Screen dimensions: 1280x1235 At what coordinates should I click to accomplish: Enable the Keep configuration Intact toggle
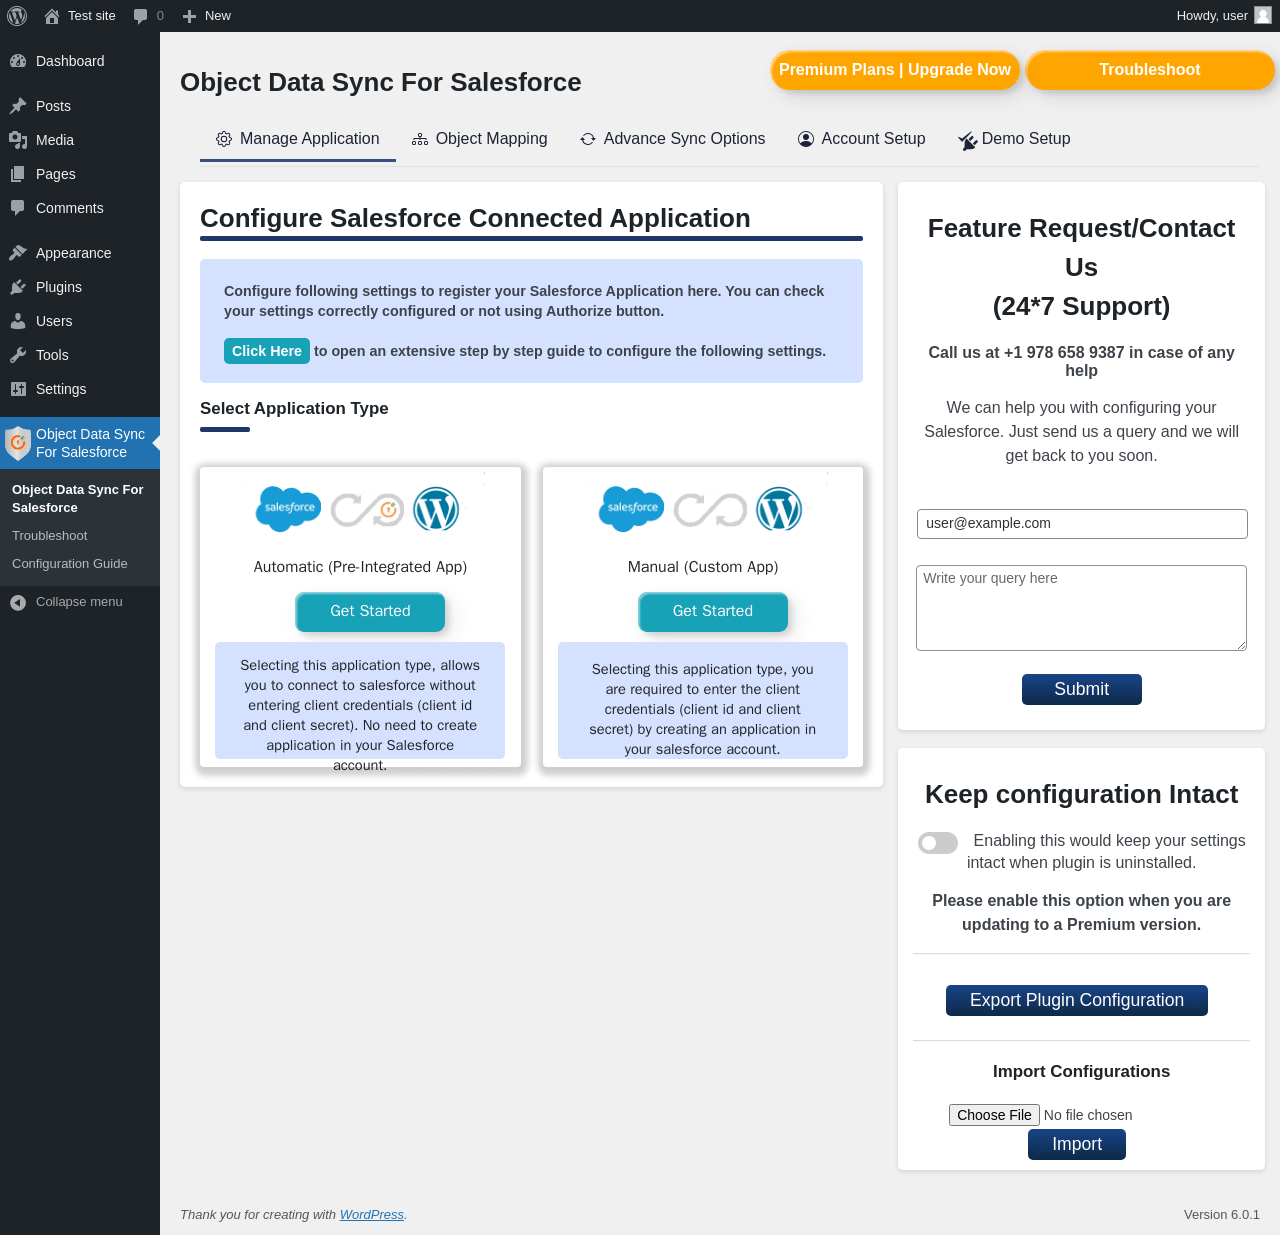(x=938, y=843)
